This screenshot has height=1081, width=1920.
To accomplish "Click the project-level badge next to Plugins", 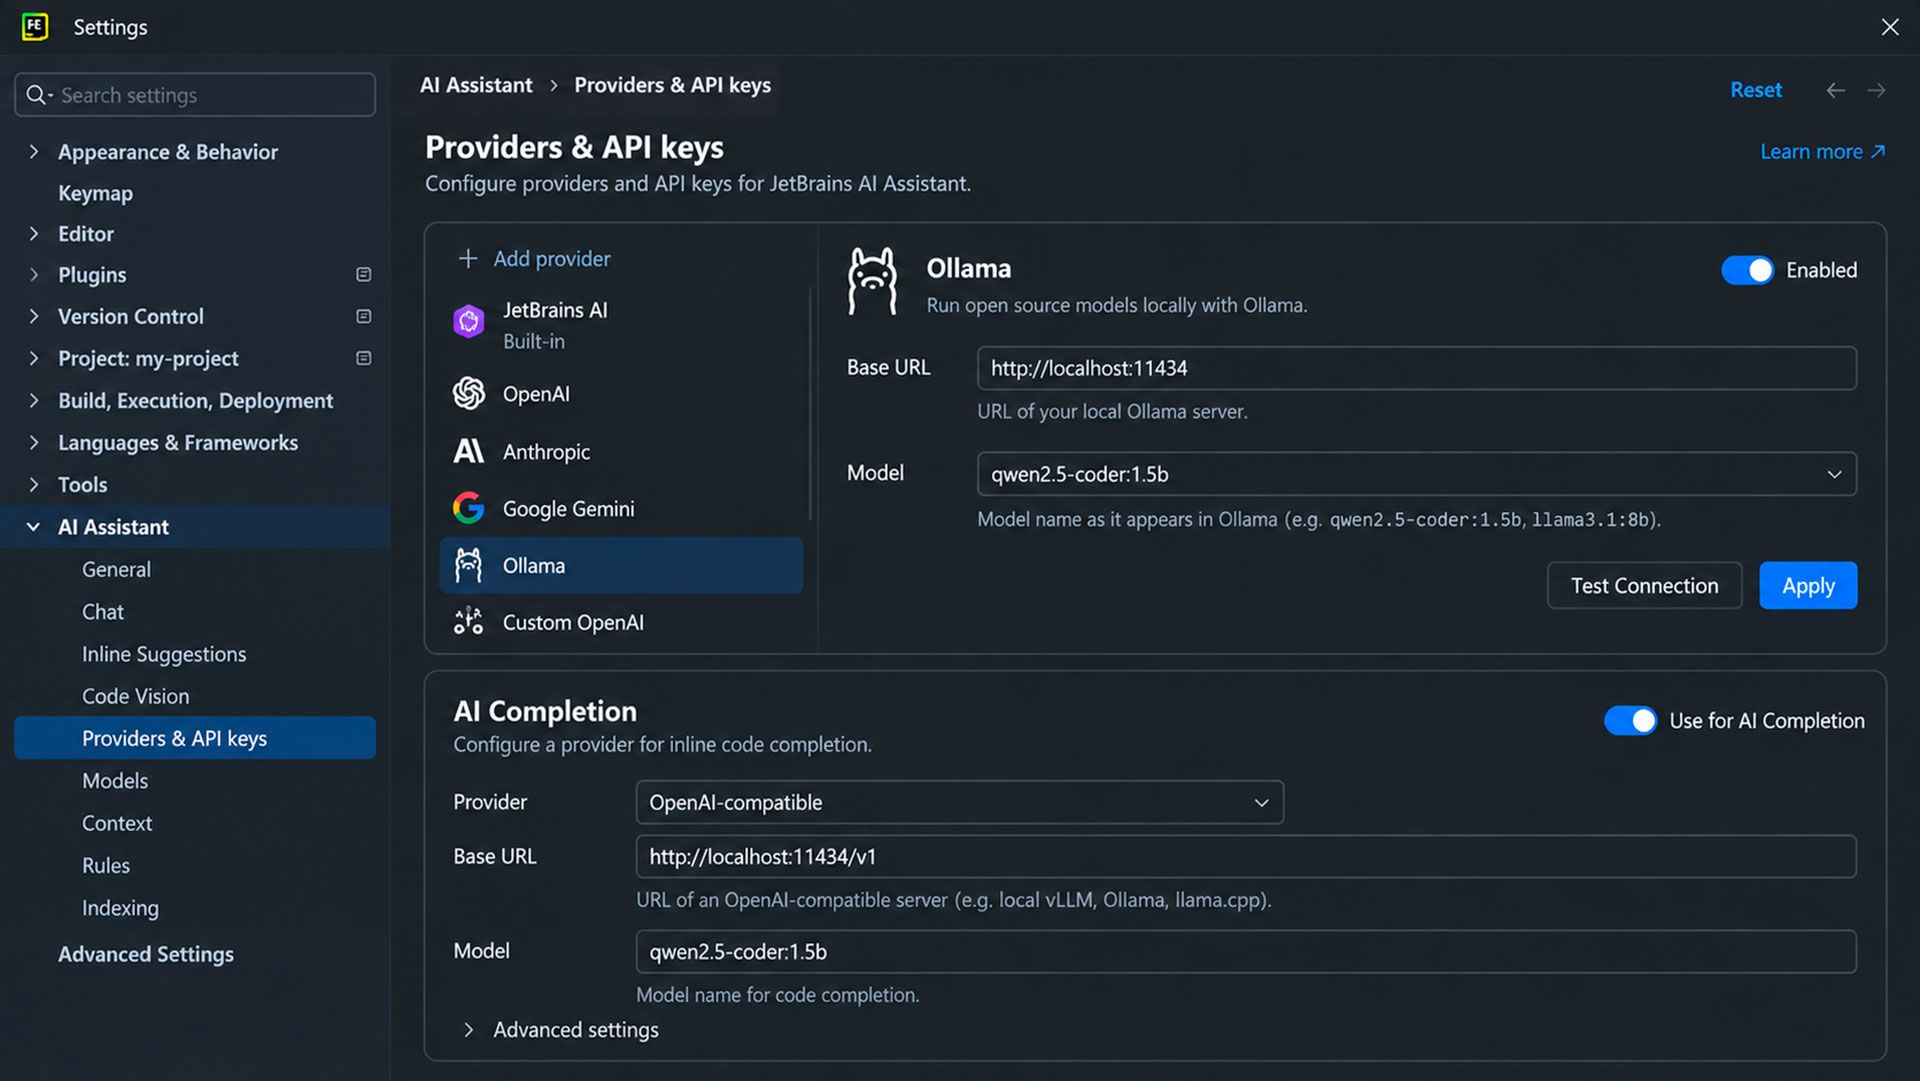I will (x=364, y=274).
